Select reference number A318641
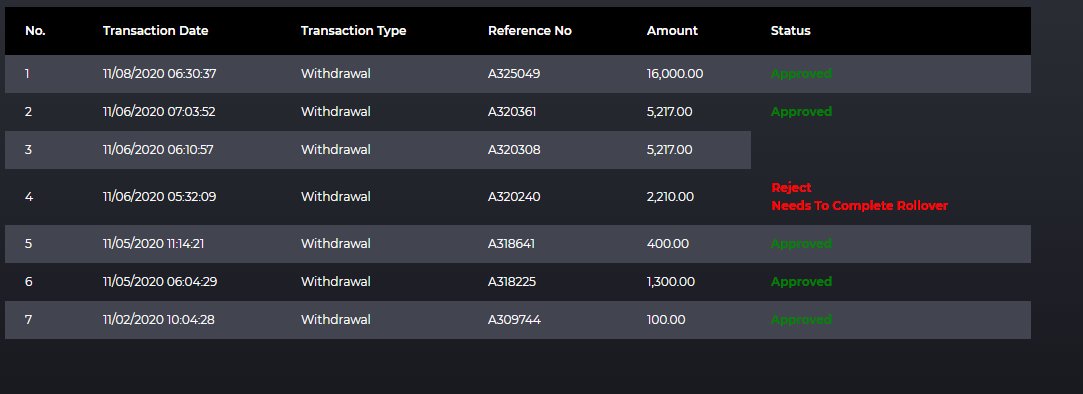This screenshot has width=1083, height=394. click(511, 244)
